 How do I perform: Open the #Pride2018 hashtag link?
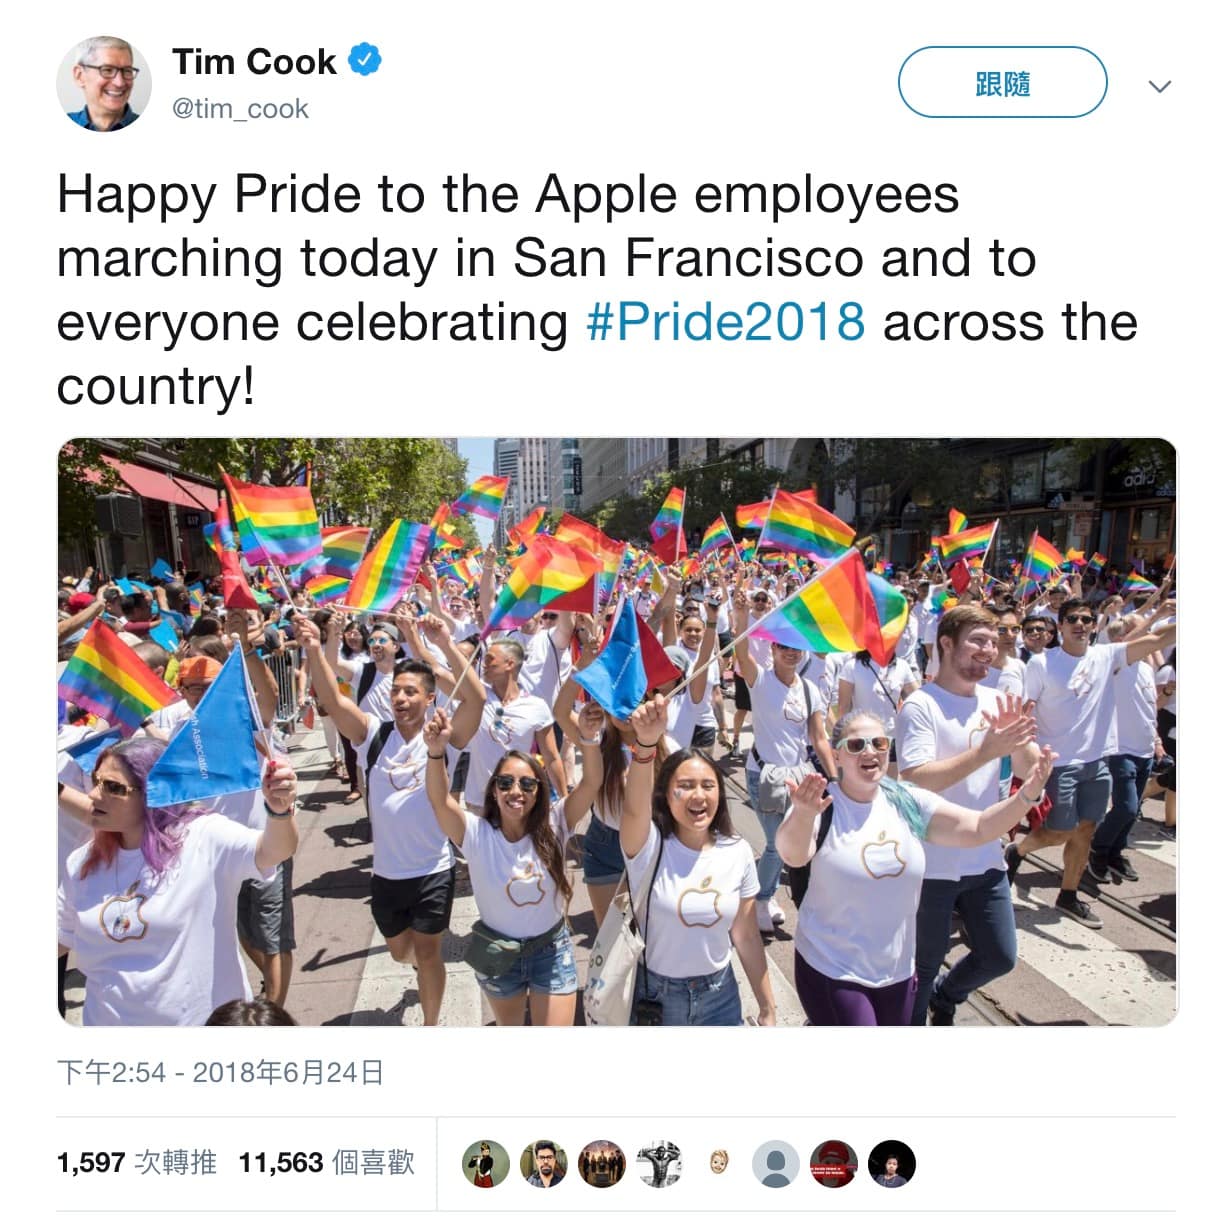coord(725,322)
